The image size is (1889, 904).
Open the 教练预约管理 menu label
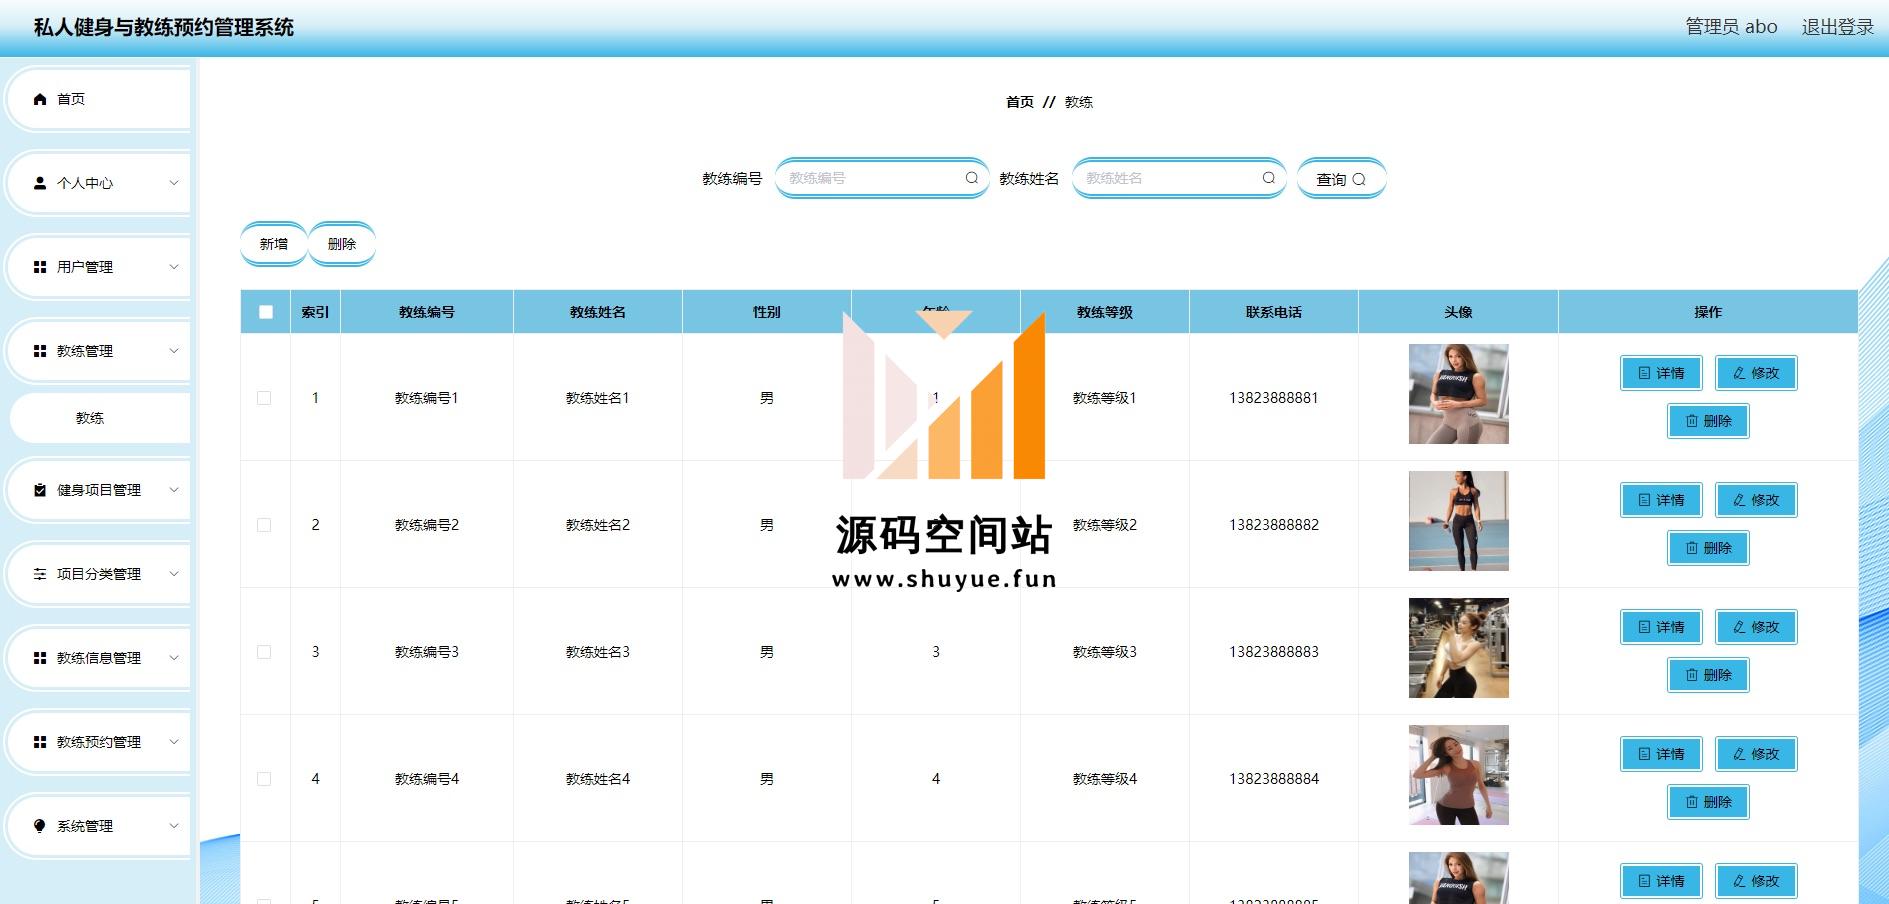[99, 742]
